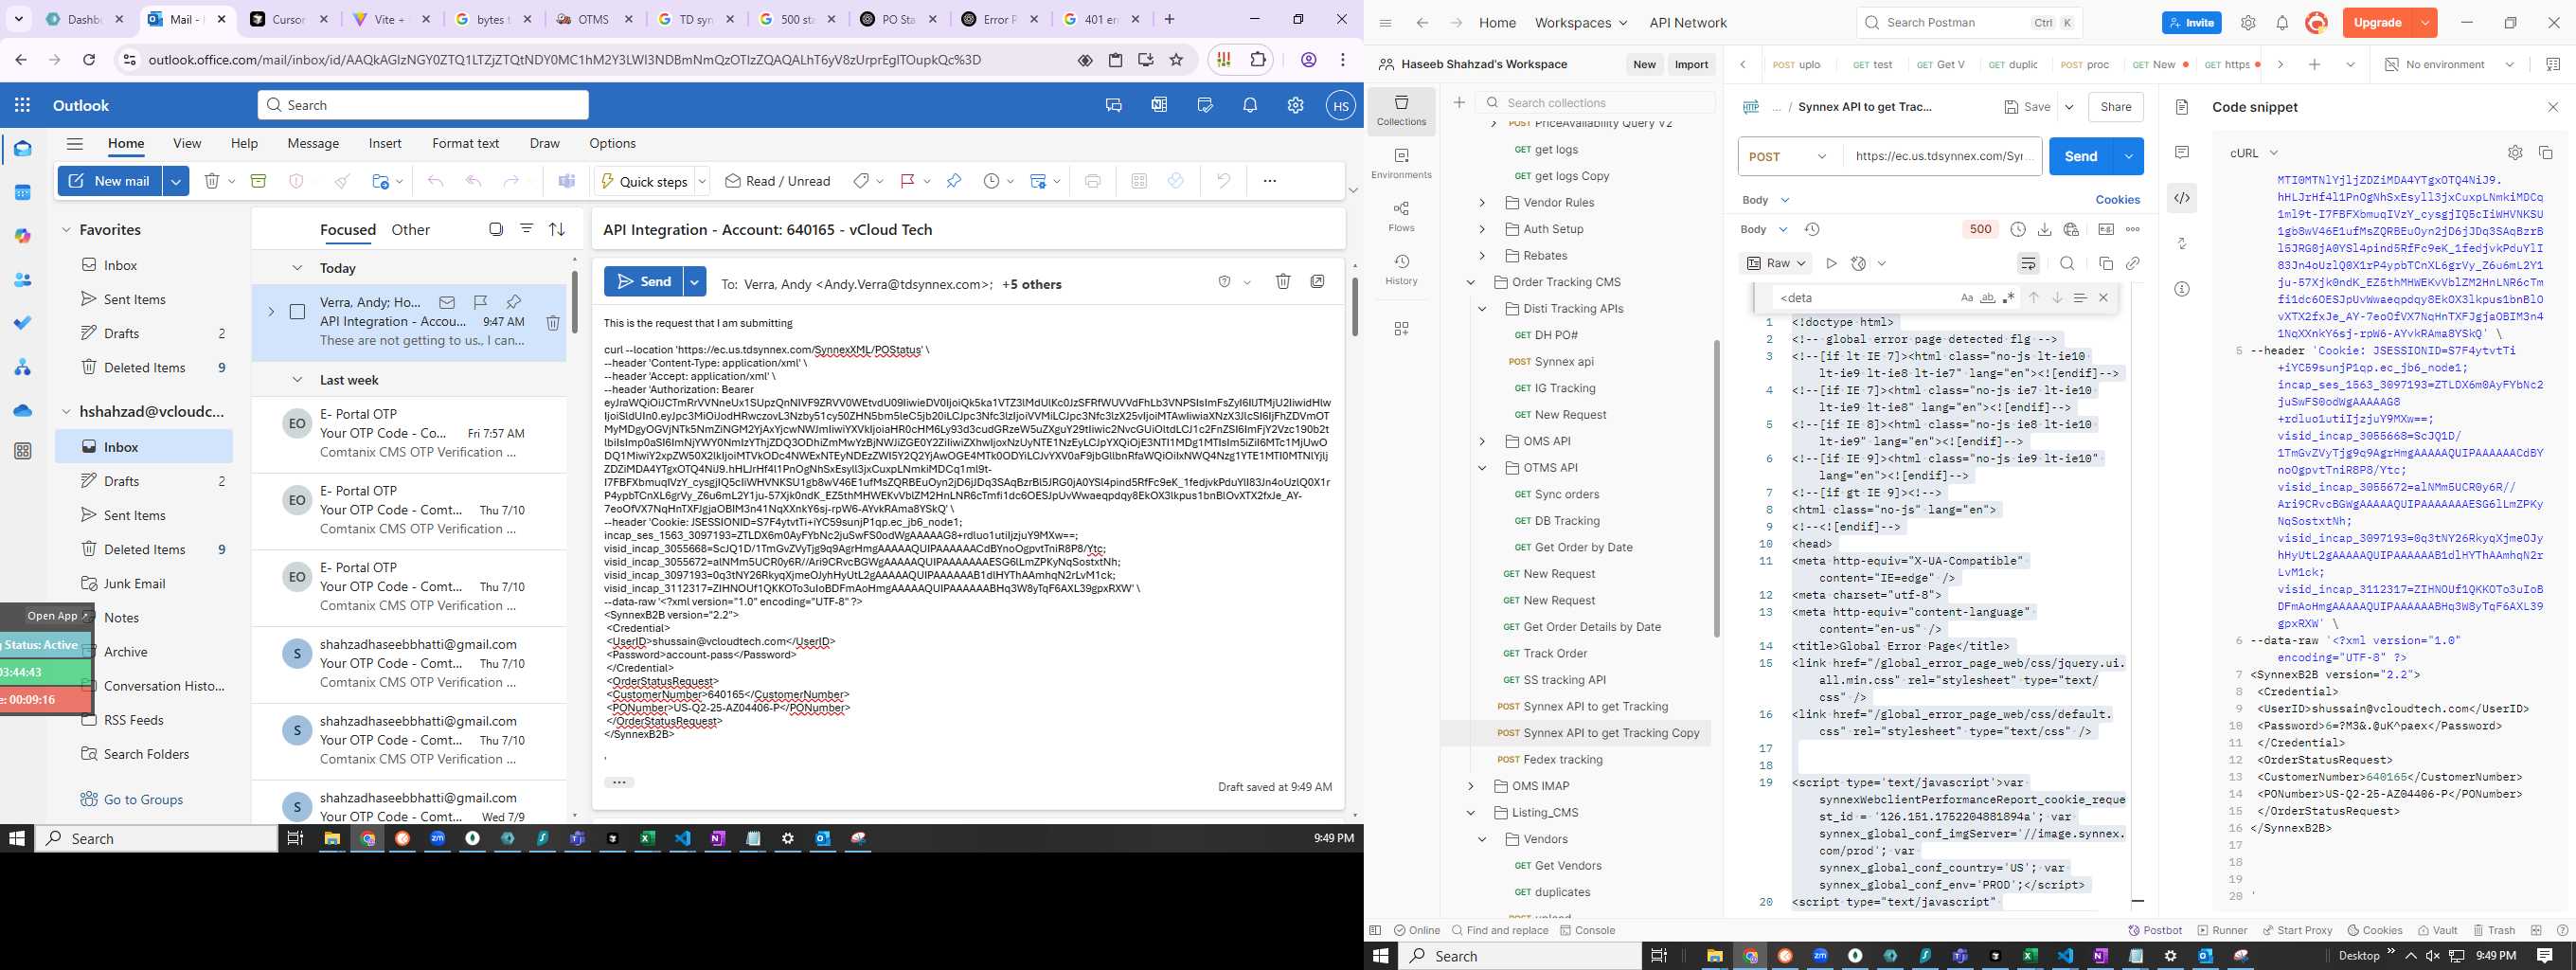Click the Print icon in Outlook ribbon
Screen dimensions: 2576x970
(x=1092, y=181)
